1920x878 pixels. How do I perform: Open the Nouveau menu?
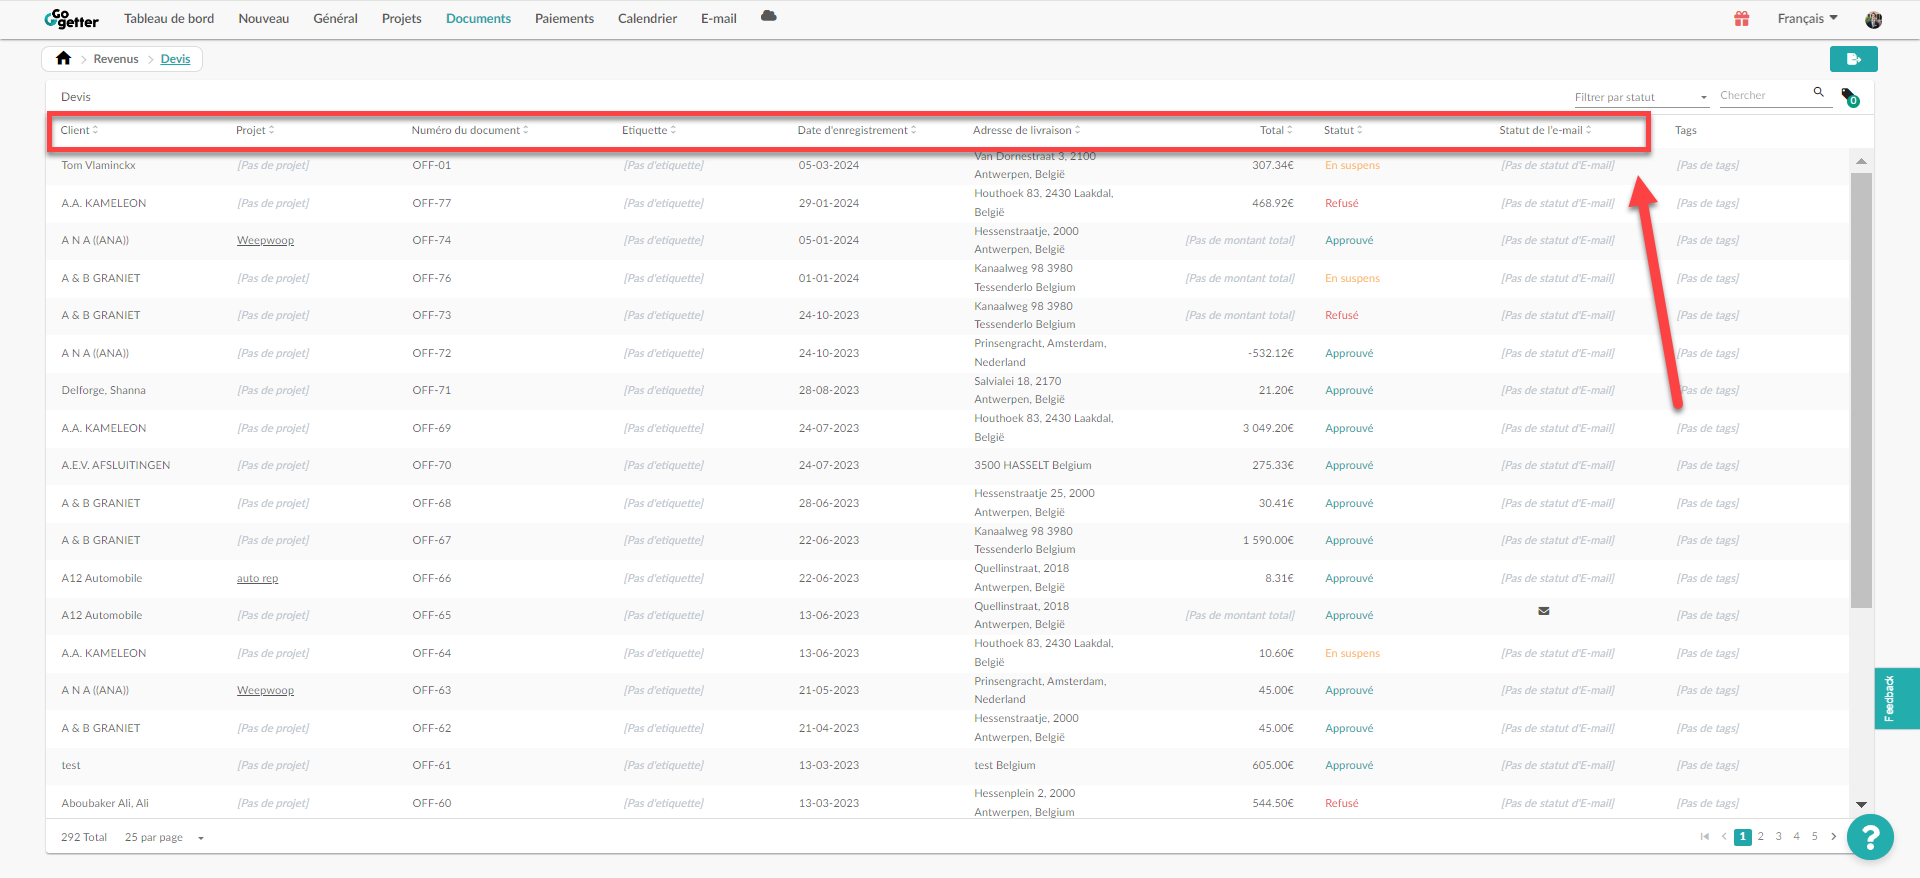pos(264,18)
